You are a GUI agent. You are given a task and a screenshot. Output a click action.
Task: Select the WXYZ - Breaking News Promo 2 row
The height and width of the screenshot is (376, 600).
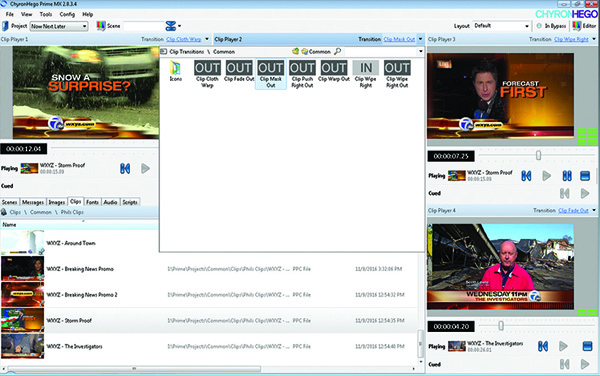tap(209, 295)
